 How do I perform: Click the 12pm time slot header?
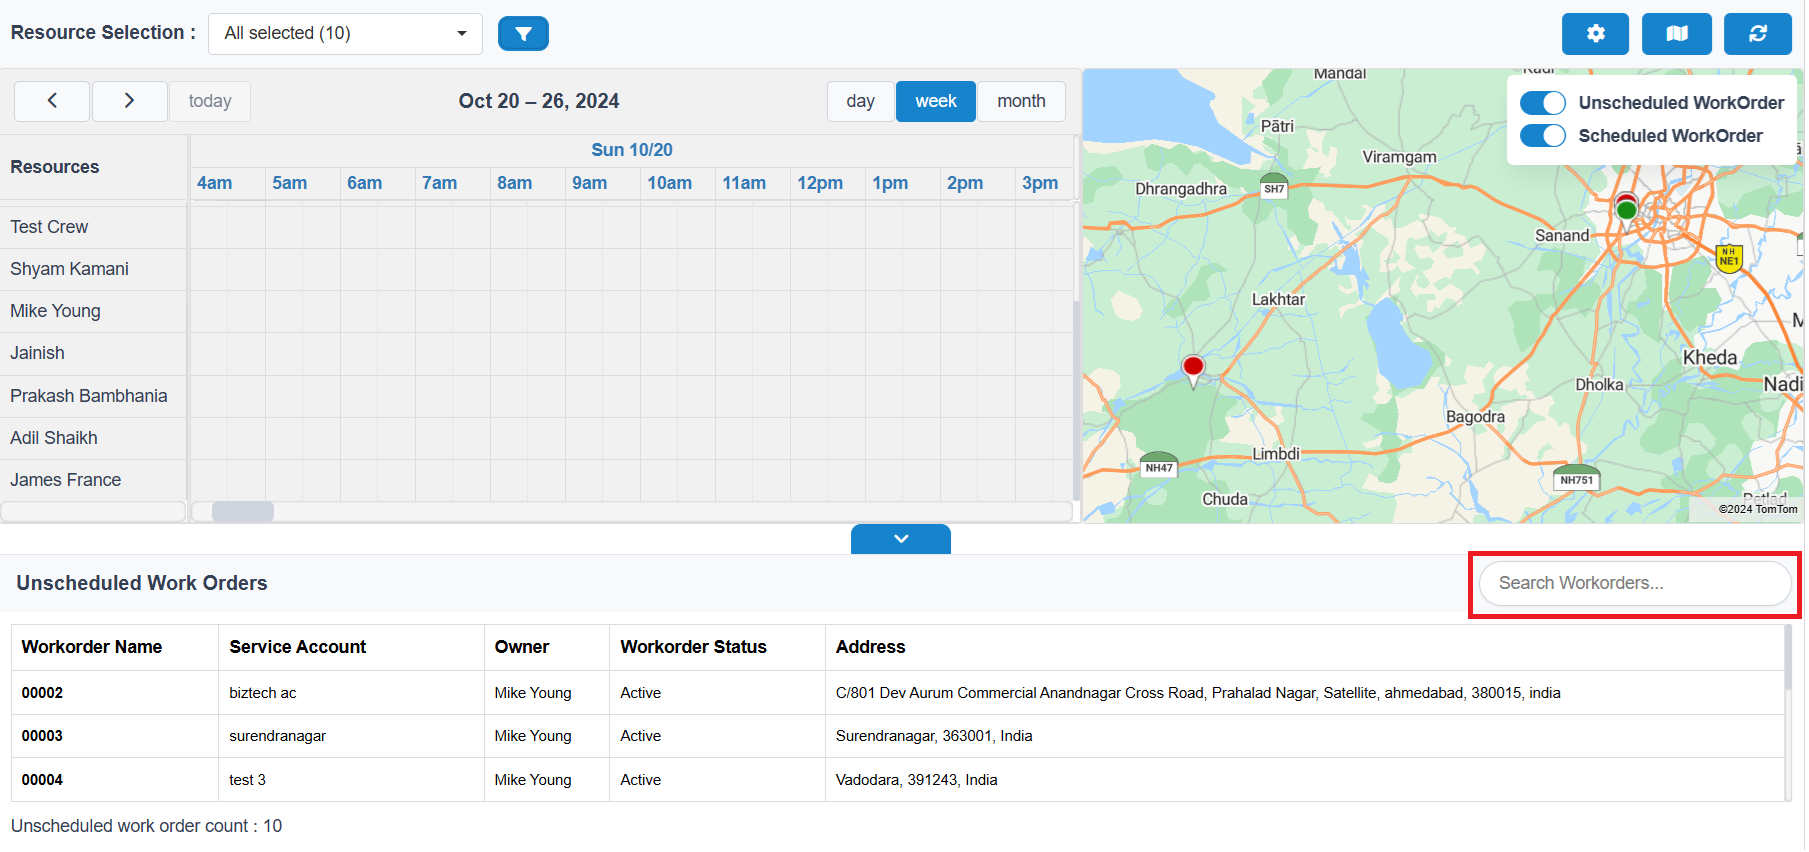(820, 183)
